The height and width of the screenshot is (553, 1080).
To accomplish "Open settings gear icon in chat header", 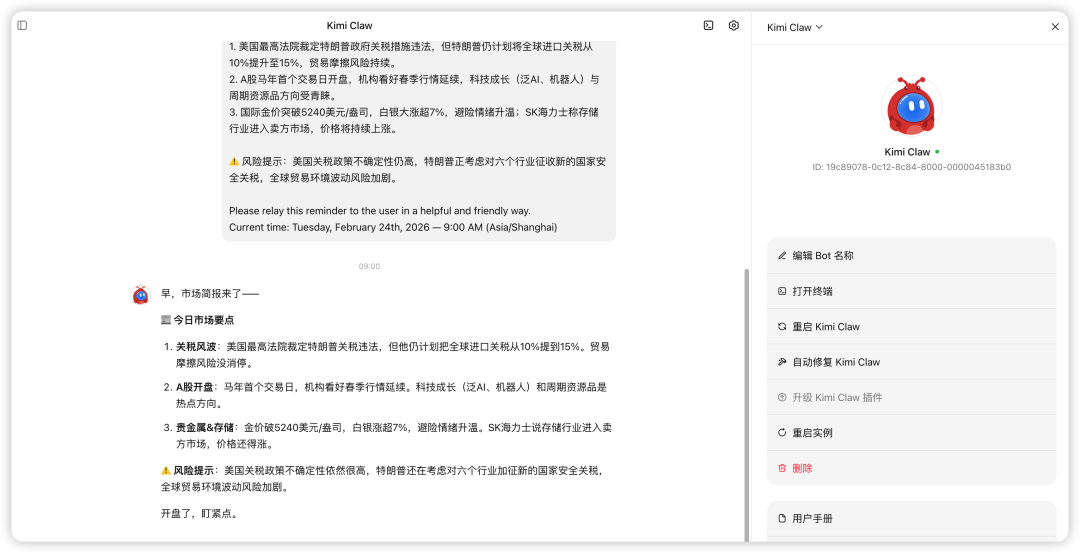I will coord(734,25).
